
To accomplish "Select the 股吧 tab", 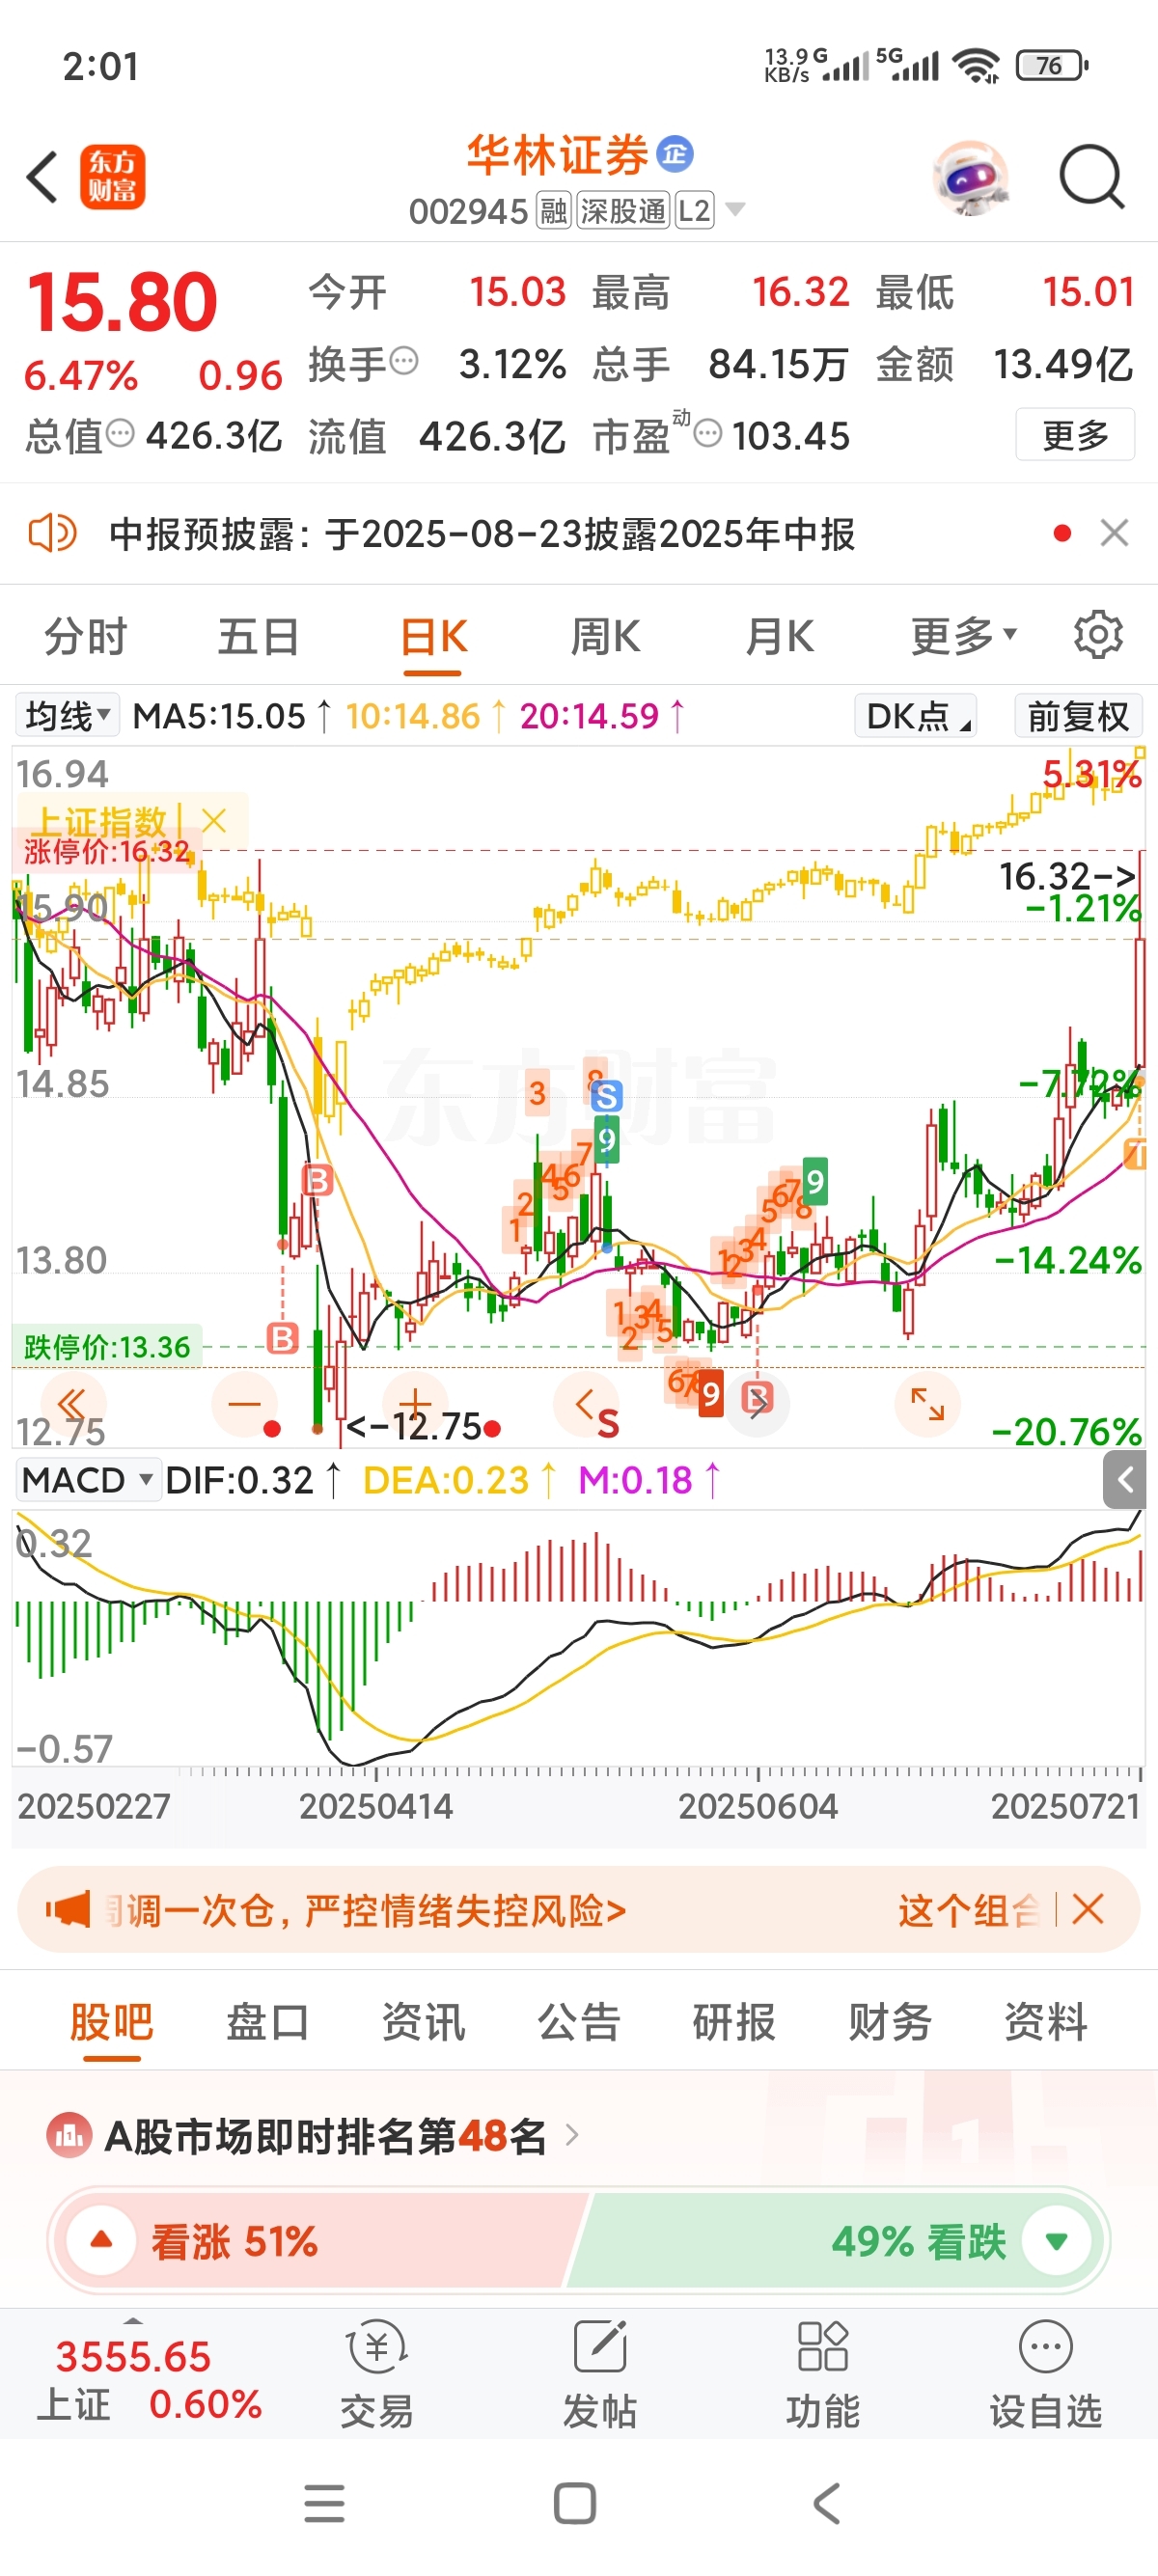I will pos(111,2022).
